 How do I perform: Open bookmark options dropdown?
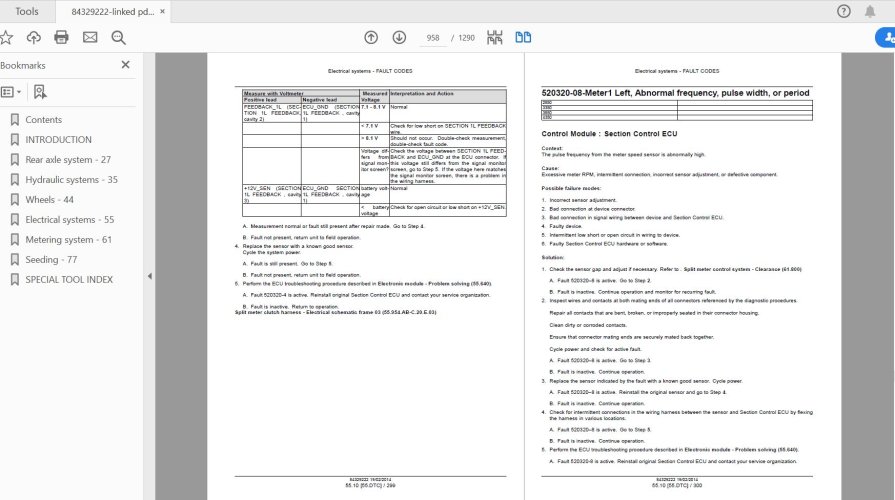coord(10,92)
